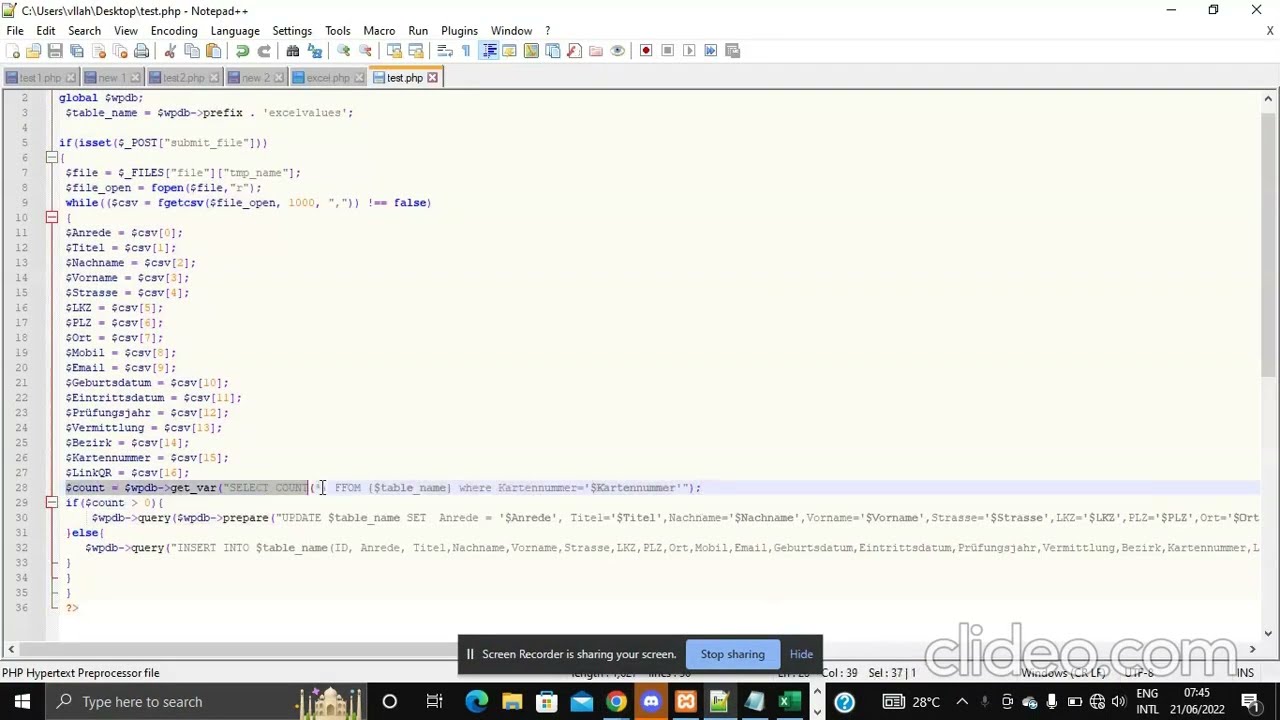The image size is (1280, 720).
Task: Click the Redo toolbar icon
Action: 264,51
